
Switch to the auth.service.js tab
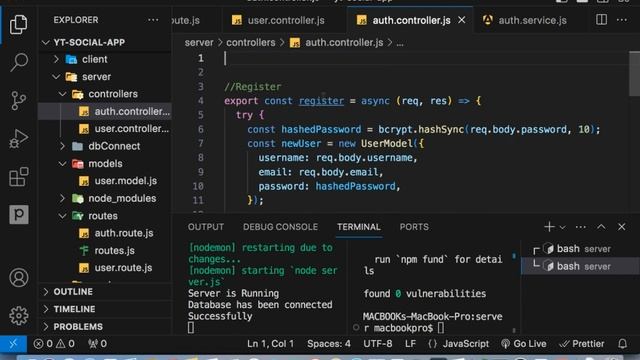[532, 20]
